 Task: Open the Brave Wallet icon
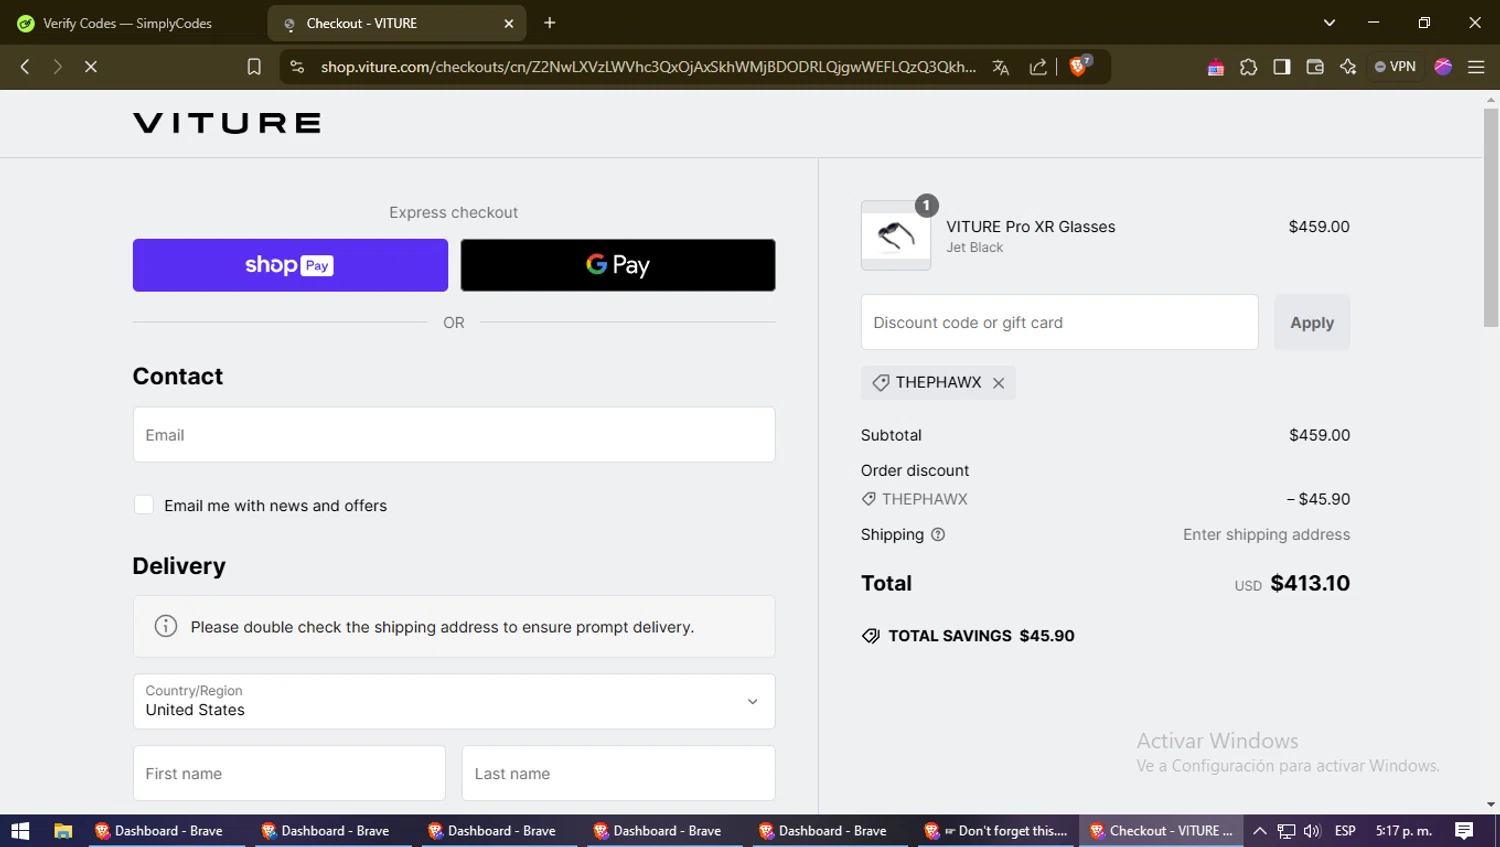pos(1315,67)
